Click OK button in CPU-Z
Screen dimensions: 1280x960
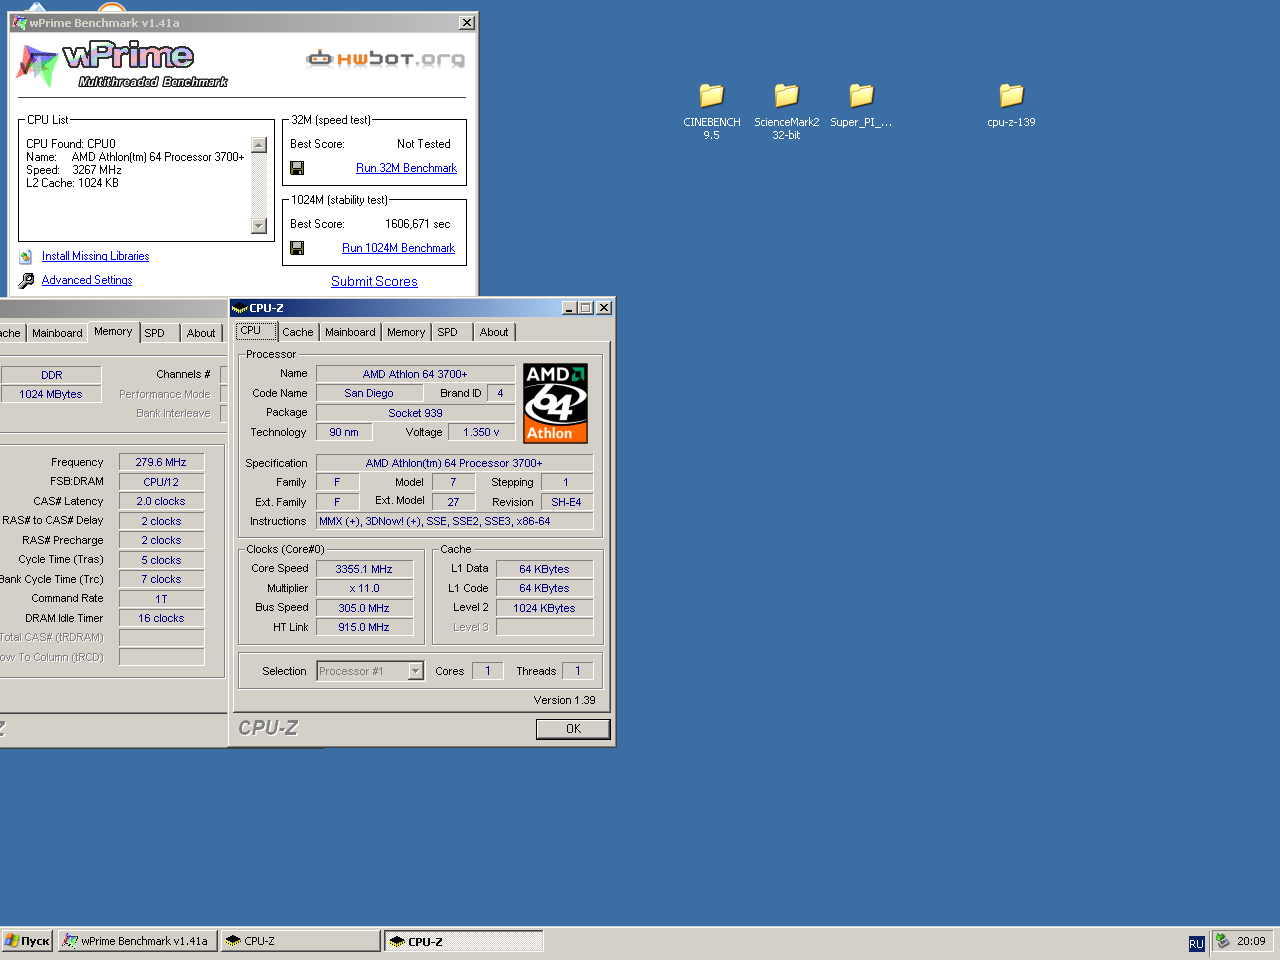573,729
